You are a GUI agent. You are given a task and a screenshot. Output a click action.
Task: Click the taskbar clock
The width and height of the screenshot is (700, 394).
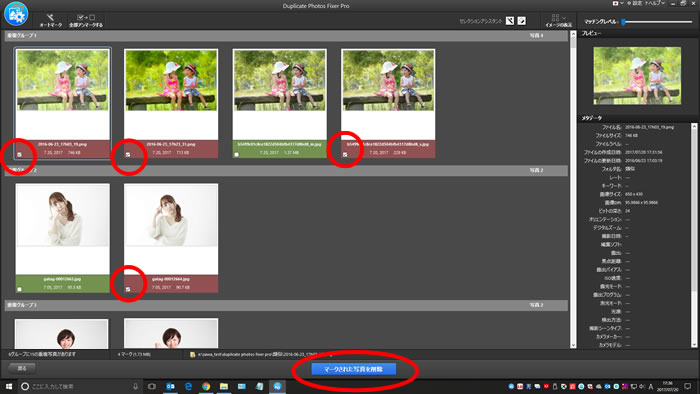pos(667,386)
